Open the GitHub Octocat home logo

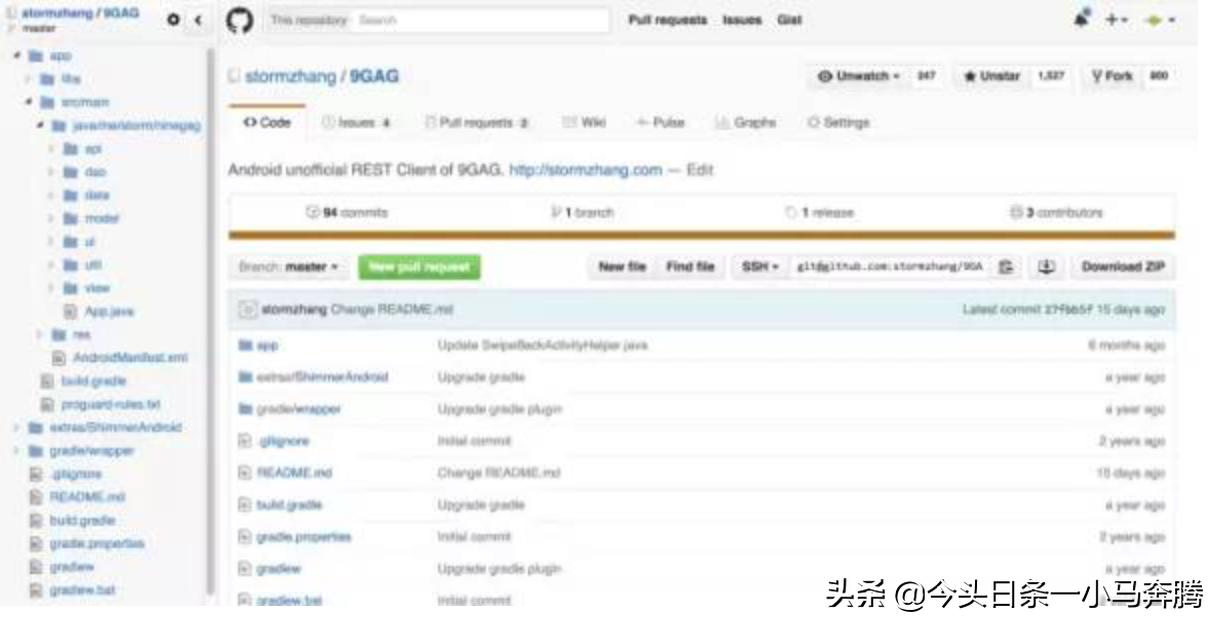(239, 20)
